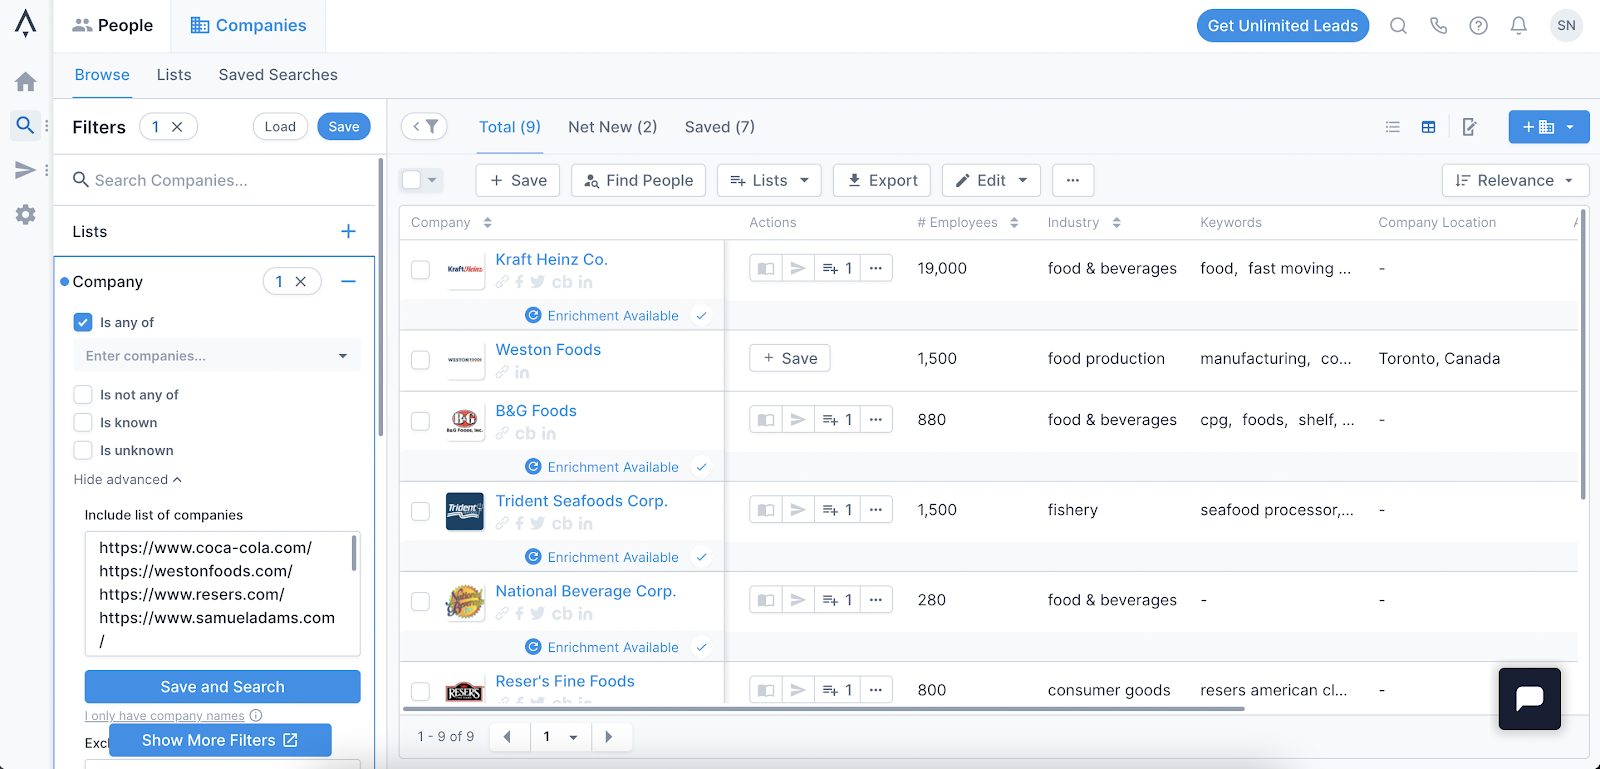Open the global search magnifier icon
The image size is (1600, 769).
1398,26
